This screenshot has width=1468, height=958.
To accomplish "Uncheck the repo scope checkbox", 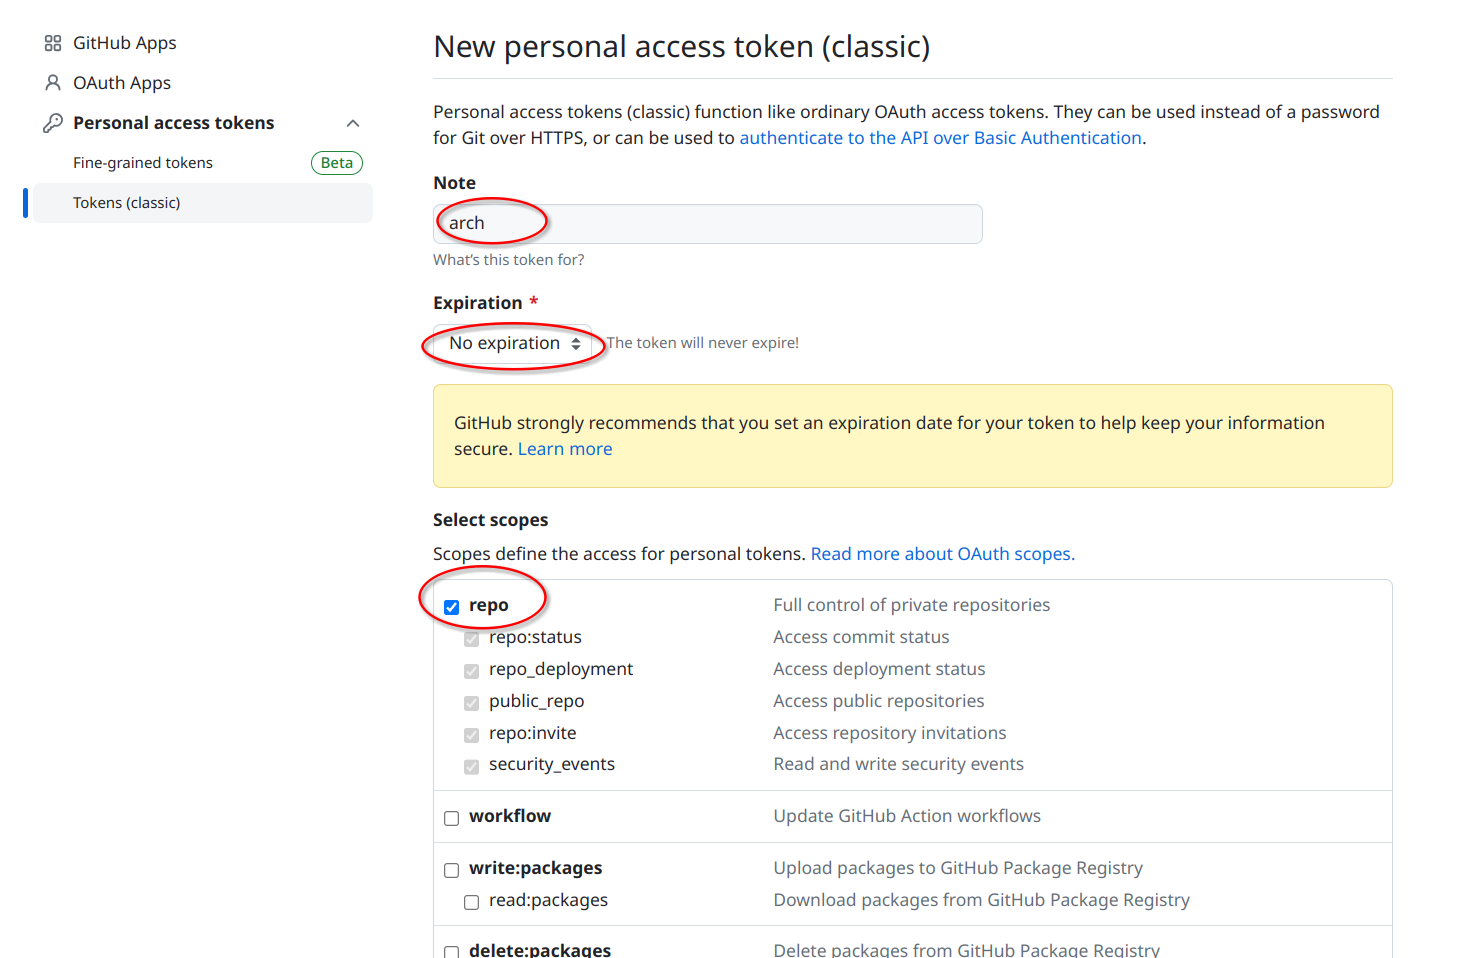I will [x=452, y=607].
